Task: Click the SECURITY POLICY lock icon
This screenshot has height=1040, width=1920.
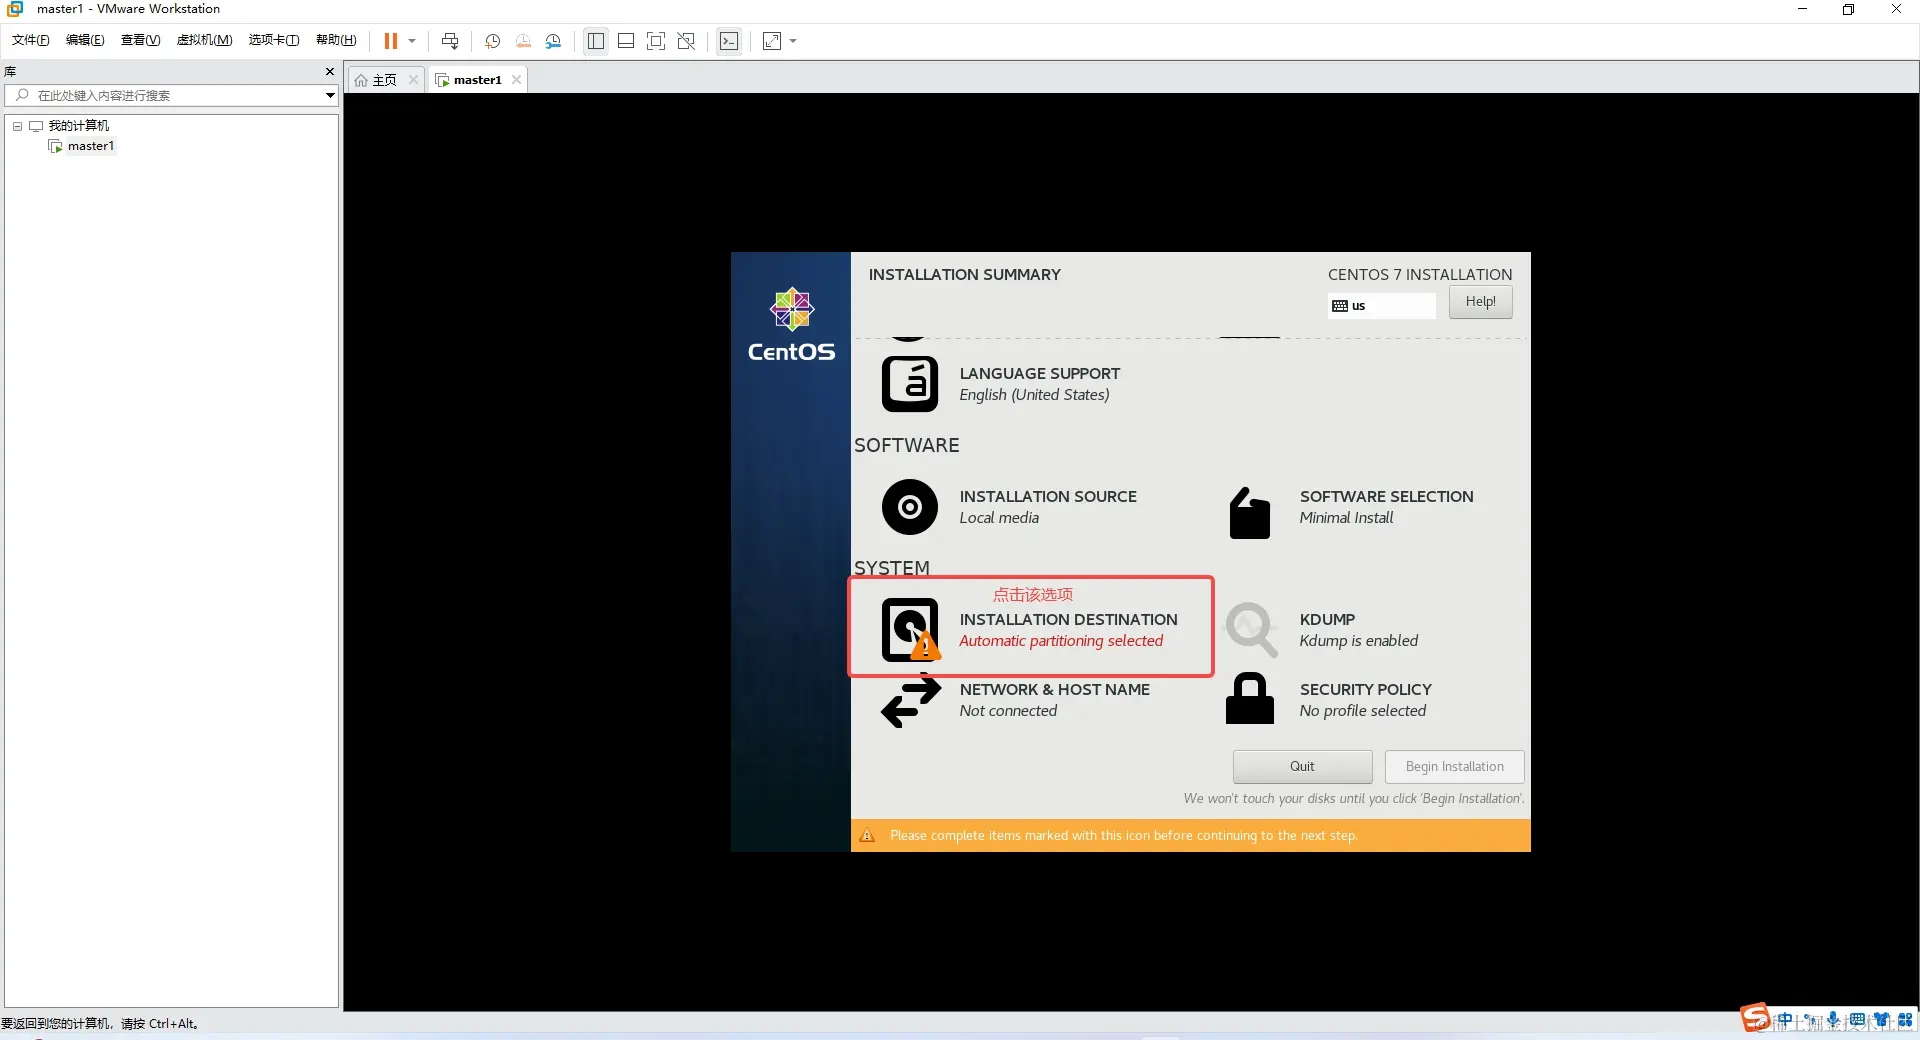Action: [x=1250, y=698]
